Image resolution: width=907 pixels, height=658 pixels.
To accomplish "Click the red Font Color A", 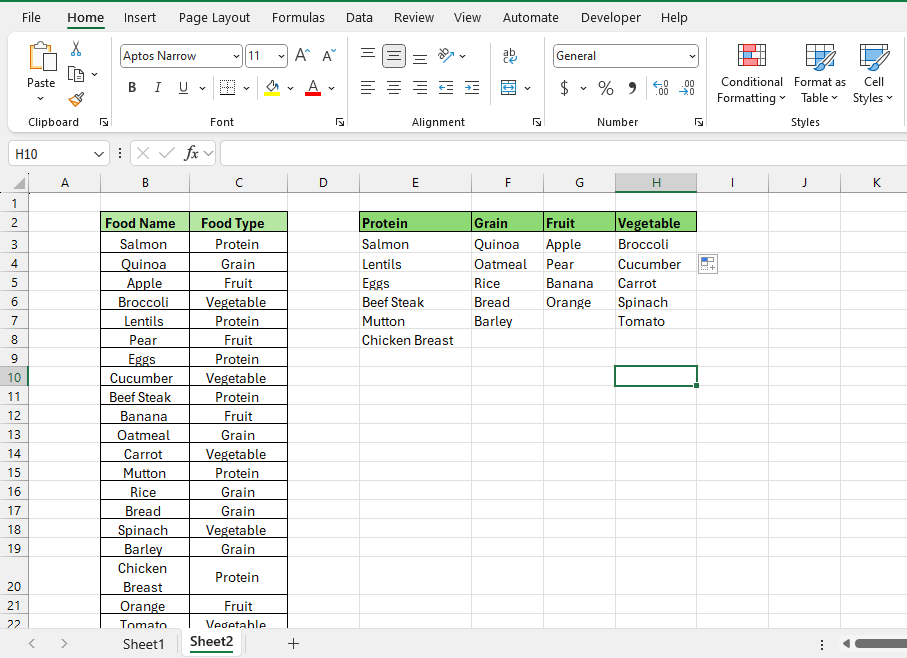I will pyautogui.click(x=313, y=88).
